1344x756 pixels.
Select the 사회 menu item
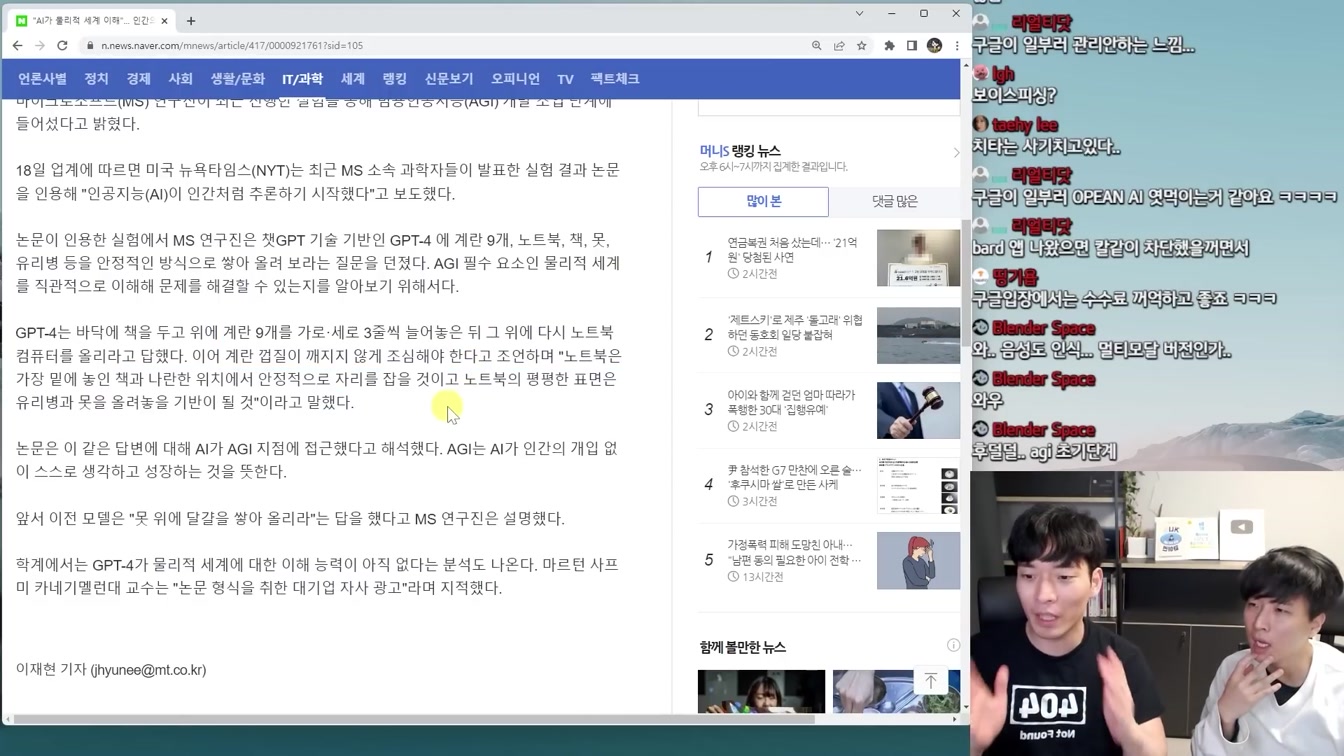[x=180, y=79]
